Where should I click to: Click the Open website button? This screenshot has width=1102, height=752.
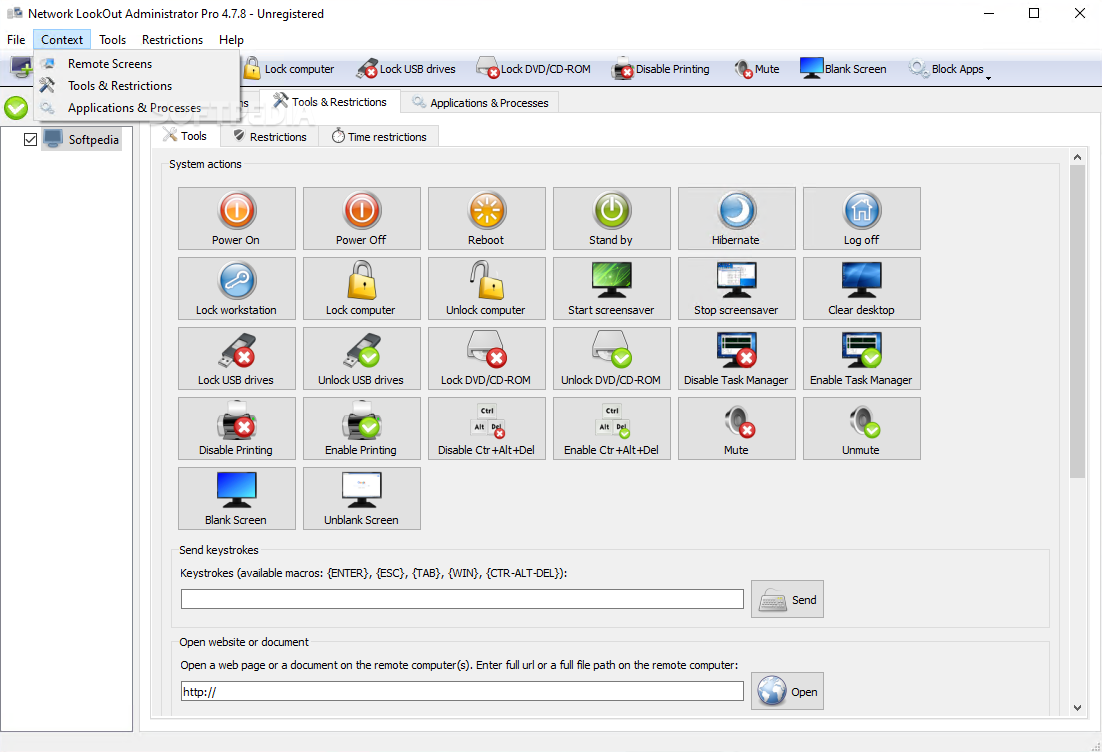click(x=787, y=691)
